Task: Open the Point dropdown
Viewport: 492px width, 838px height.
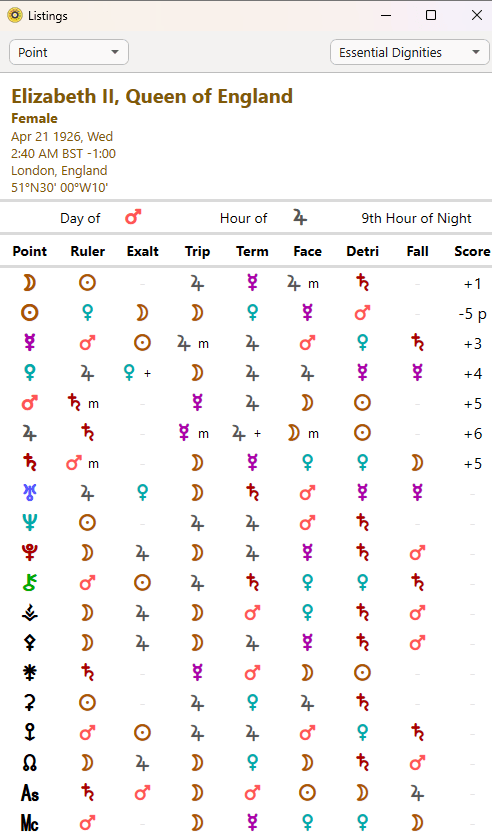Action: pos(69,52)
